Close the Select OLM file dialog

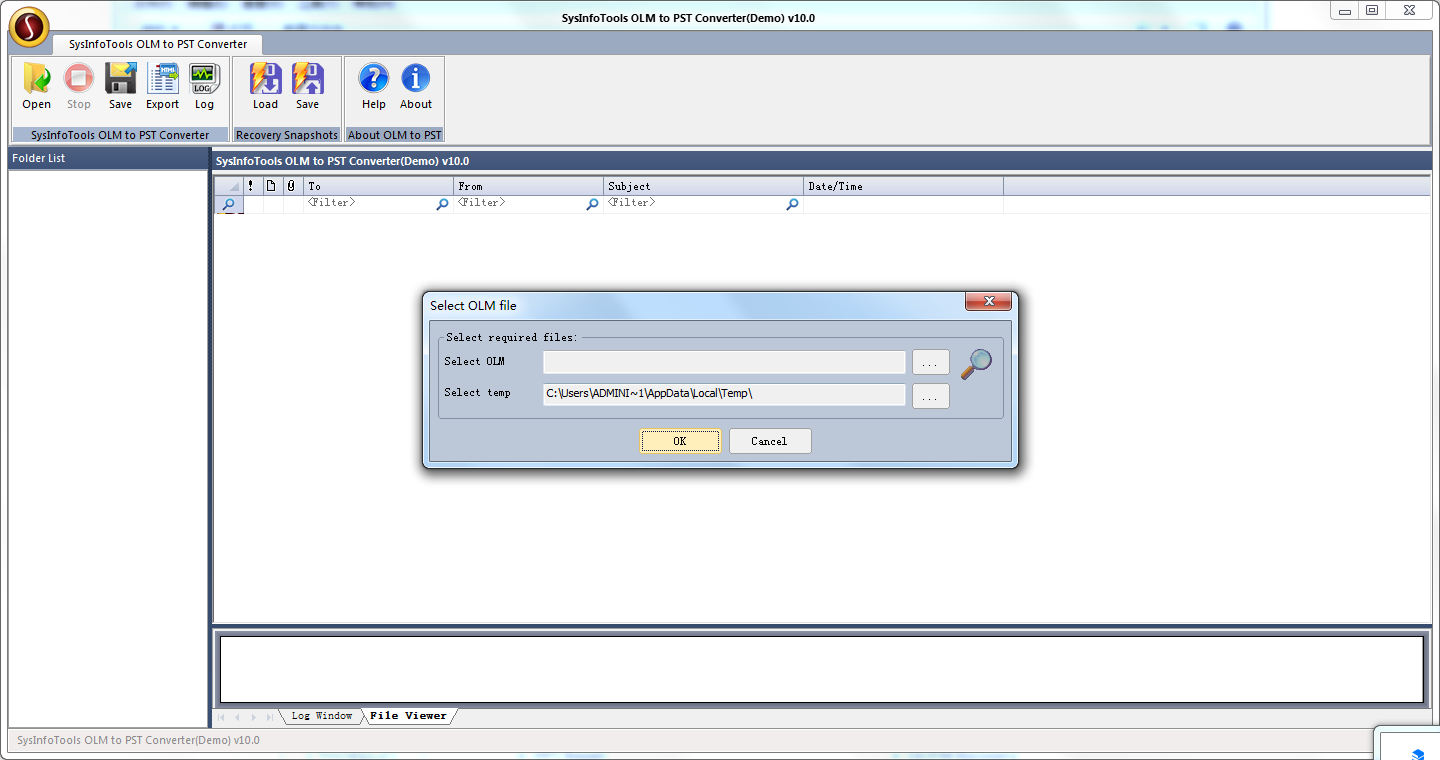click(989, 302)
